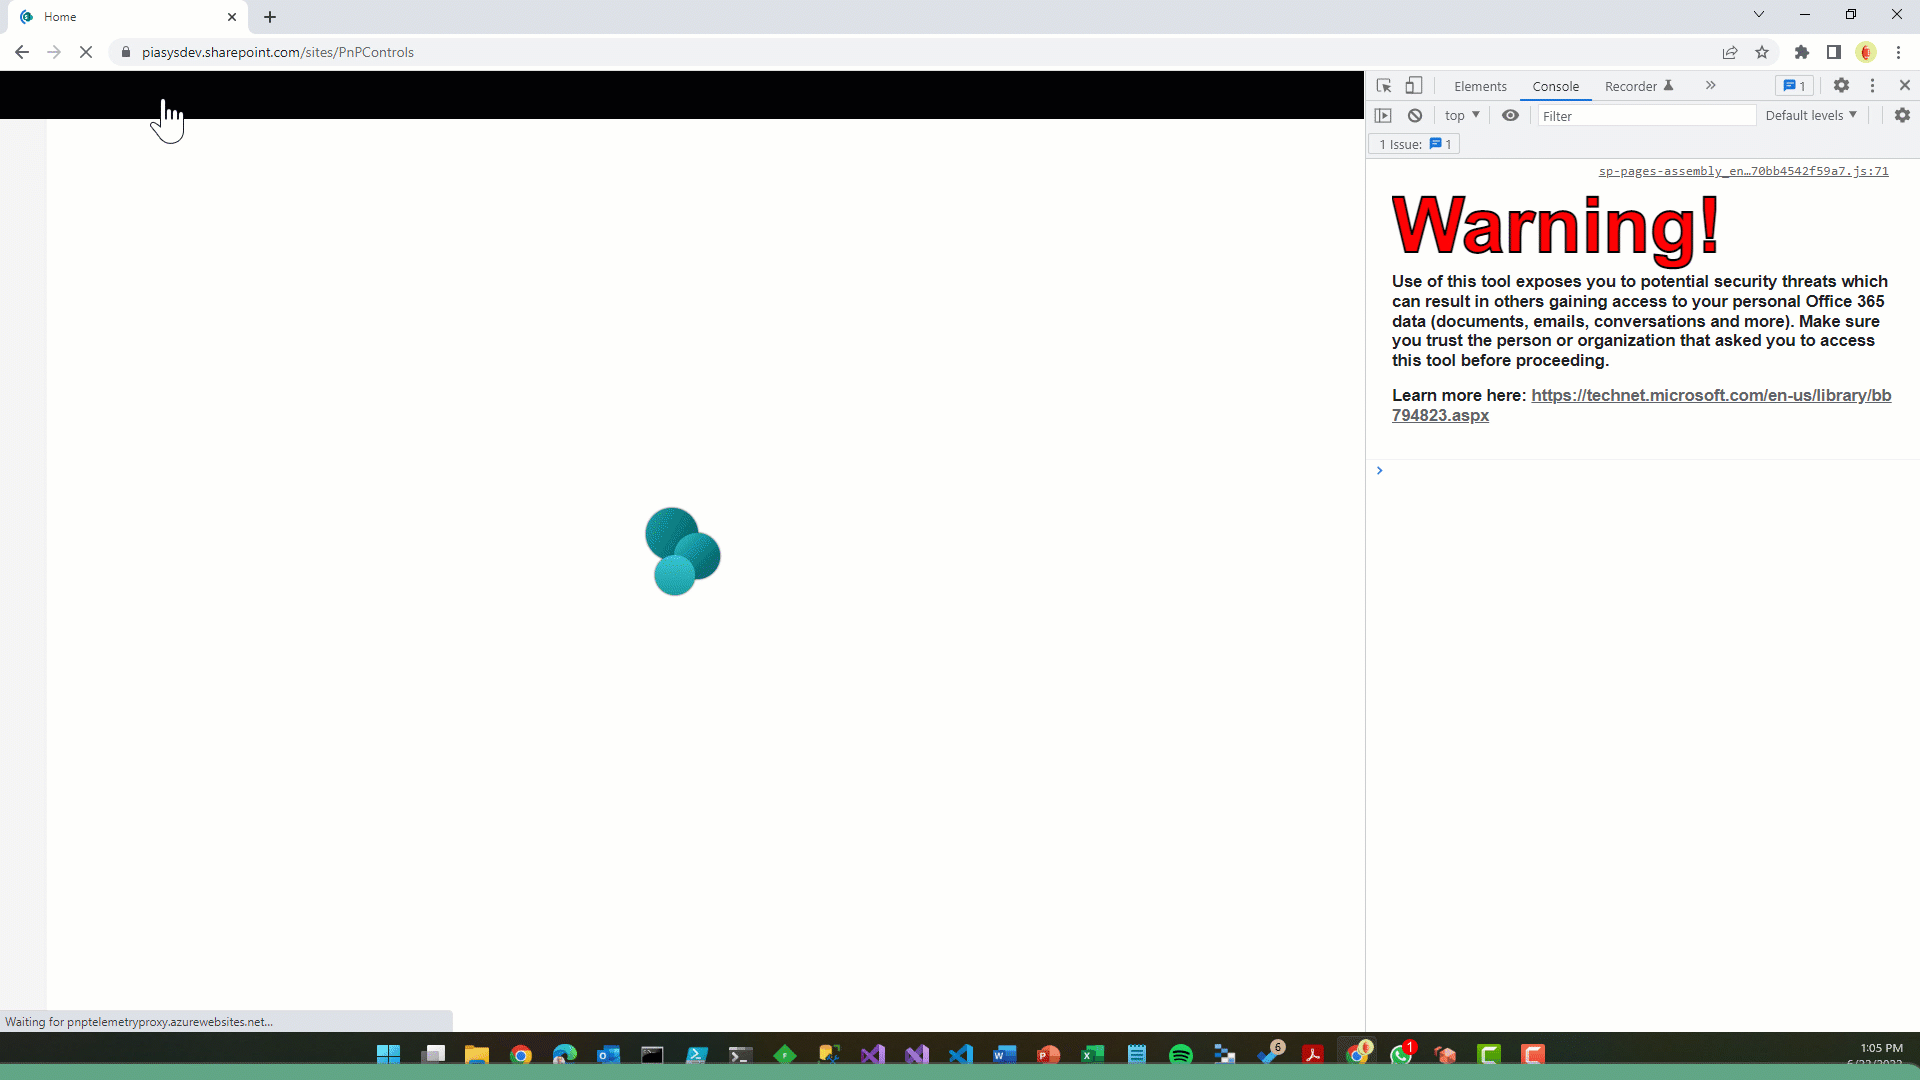This screenshot has width=1920, height=1080.
Task: Toggle the inspect element icon
Action: coord(1383,86)
